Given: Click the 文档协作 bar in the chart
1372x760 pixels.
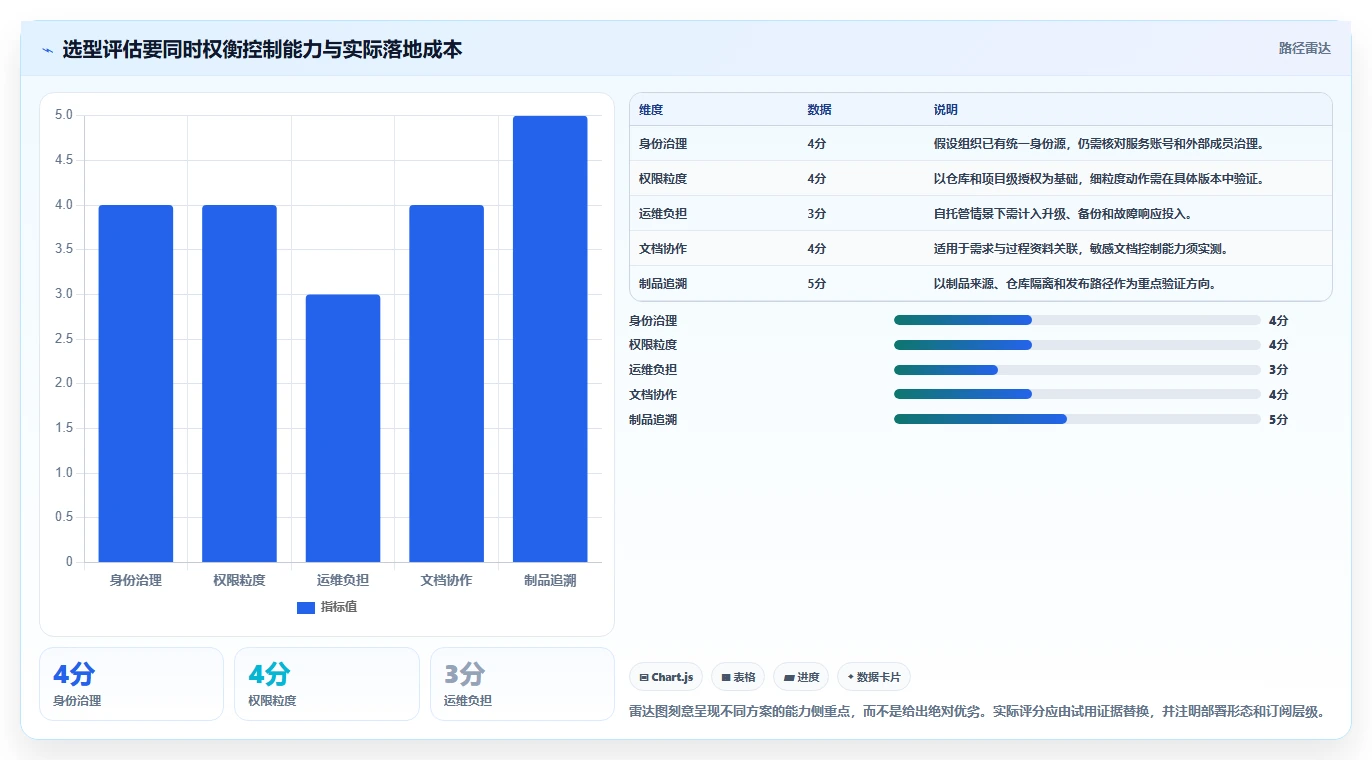Looking at the screenshot, I should coord(446,383).
